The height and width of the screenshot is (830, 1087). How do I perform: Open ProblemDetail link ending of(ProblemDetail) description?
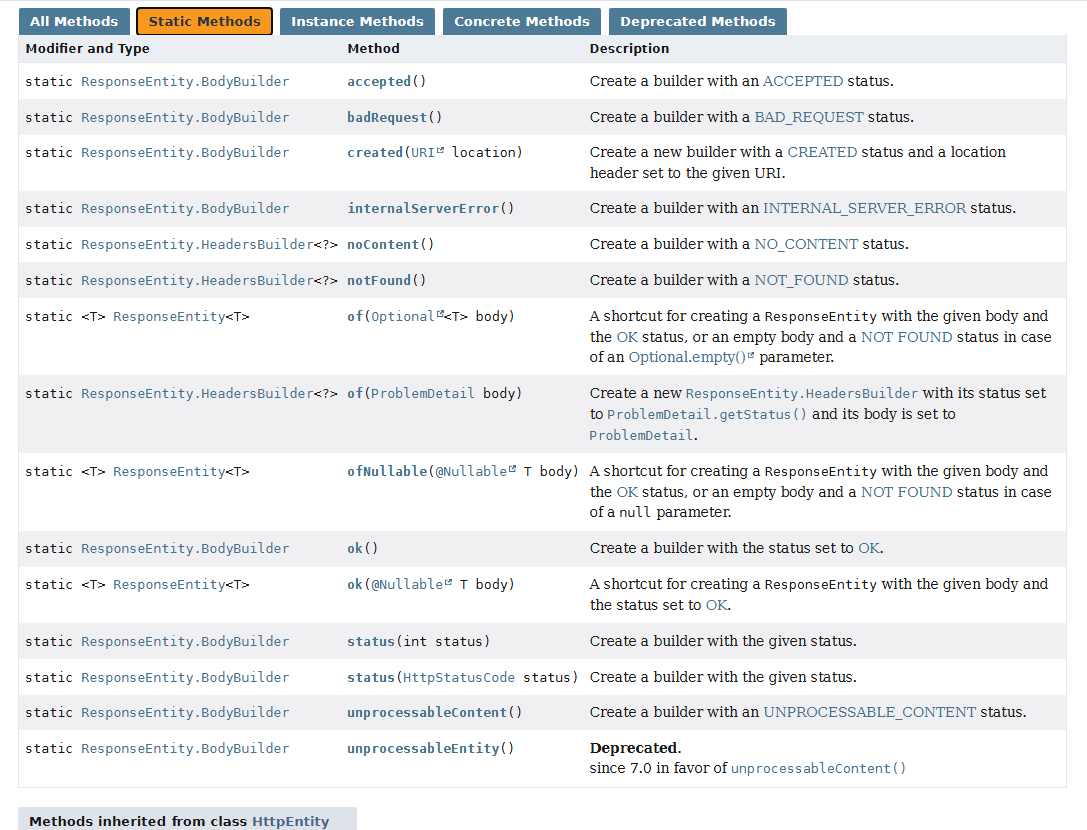[641, 435]
